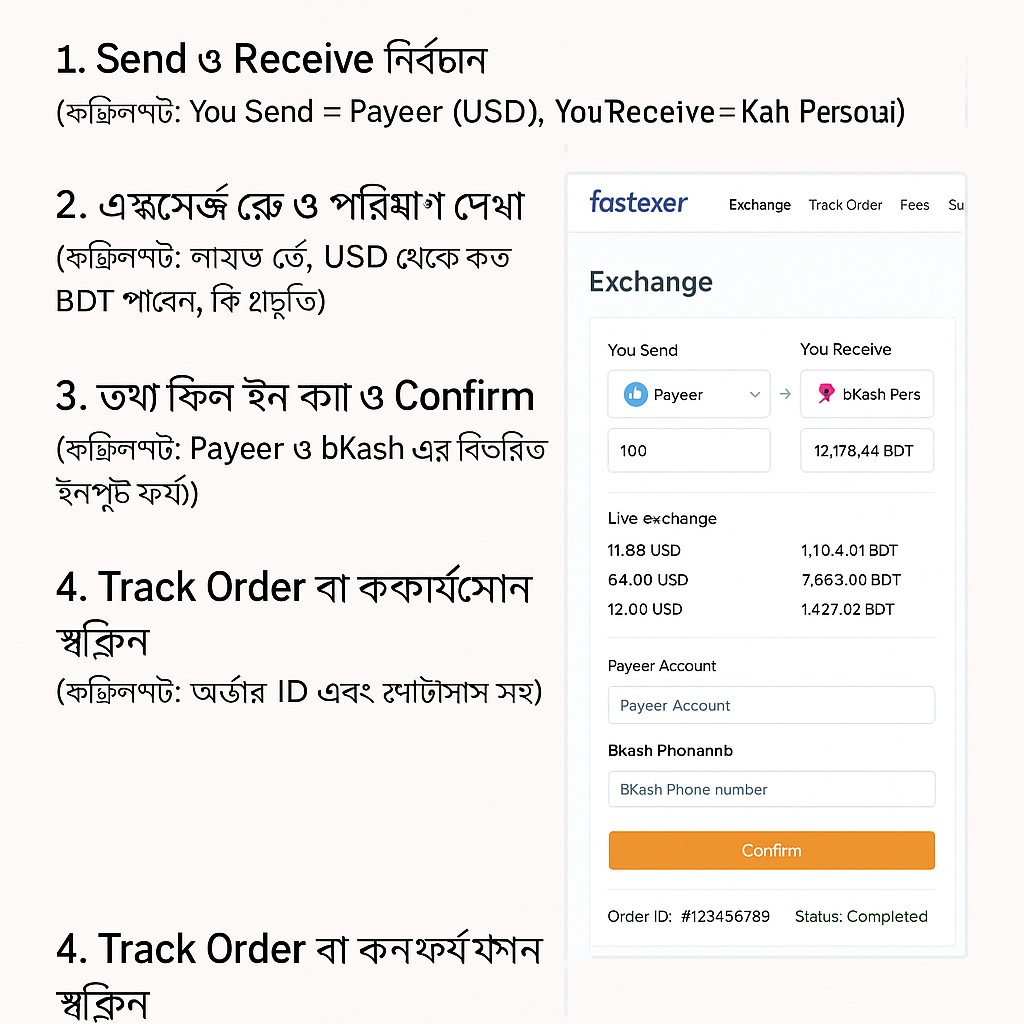Click the fastexer logo
Viewport: 1024px width, 1024px height.
tap(638, 202)
